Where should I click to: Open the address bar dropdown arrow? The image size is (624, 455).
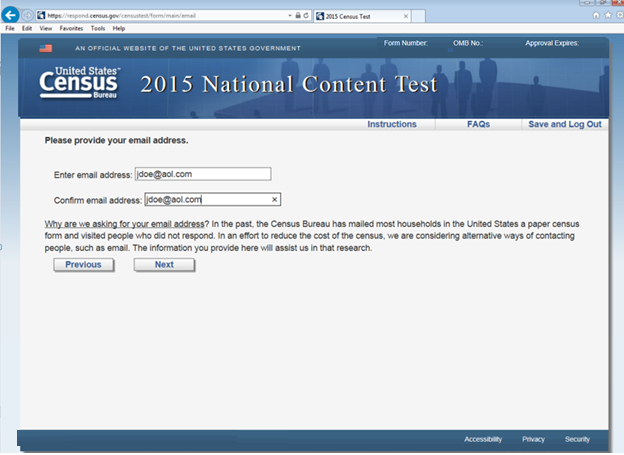(290, 16)
